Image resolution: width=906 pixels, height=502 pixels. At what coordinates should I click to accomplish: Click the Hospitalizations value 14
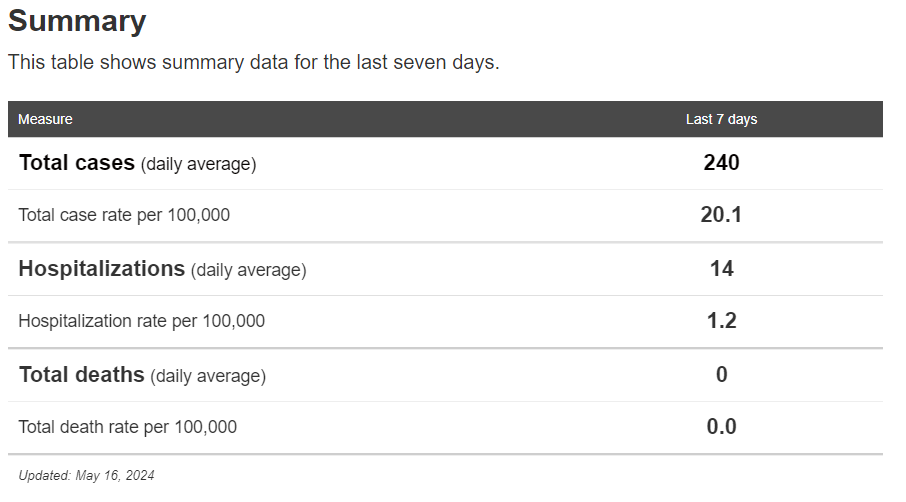tap(721, 268)
